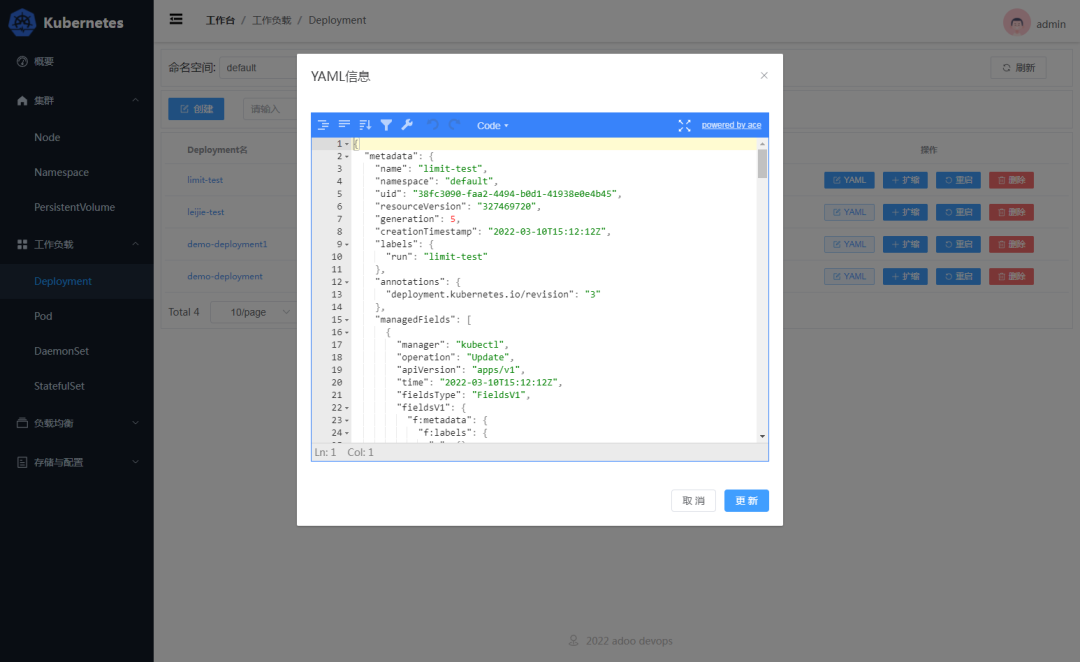The height and width of the screenshot is (662, 1080).
Task: Open the Pod page in sidebar
Action: point(43,316)
